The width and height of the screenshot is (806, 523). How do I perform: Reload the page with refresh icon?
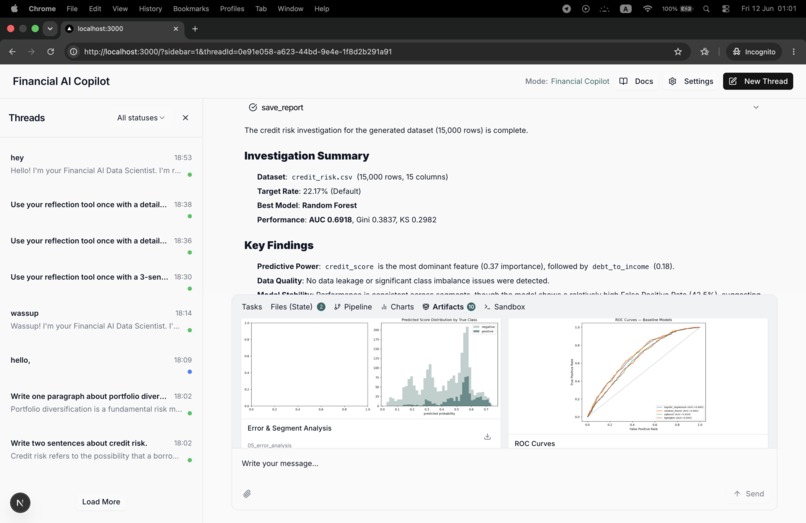[50, 51]
